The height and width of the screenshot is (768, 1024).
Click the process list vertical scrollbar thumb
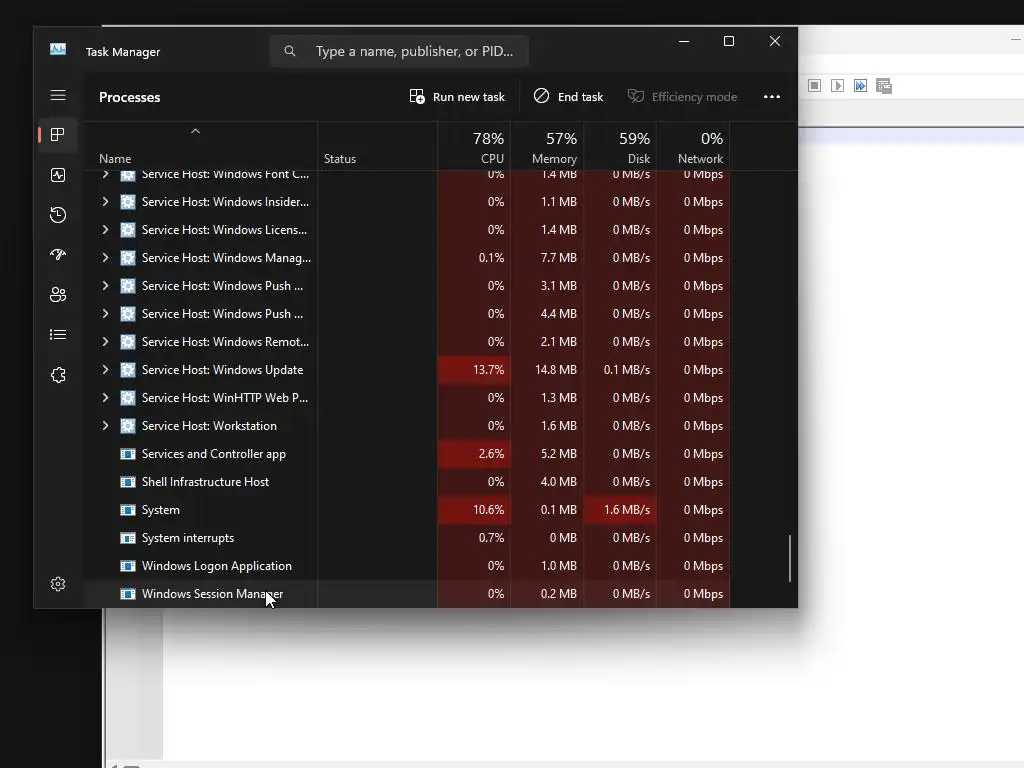pos(790,558)
